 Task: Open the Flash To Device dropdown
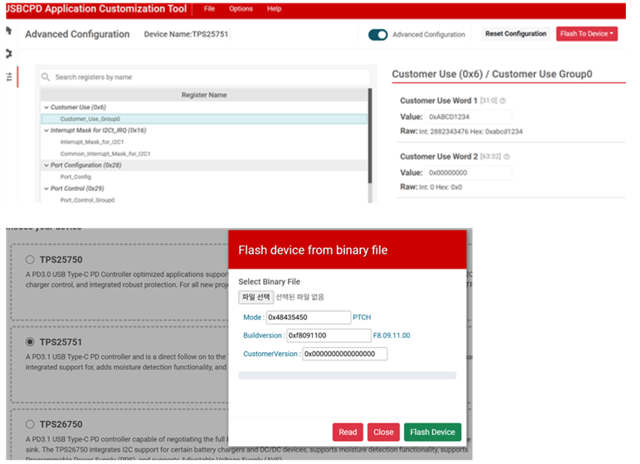(x=587, y=34)
